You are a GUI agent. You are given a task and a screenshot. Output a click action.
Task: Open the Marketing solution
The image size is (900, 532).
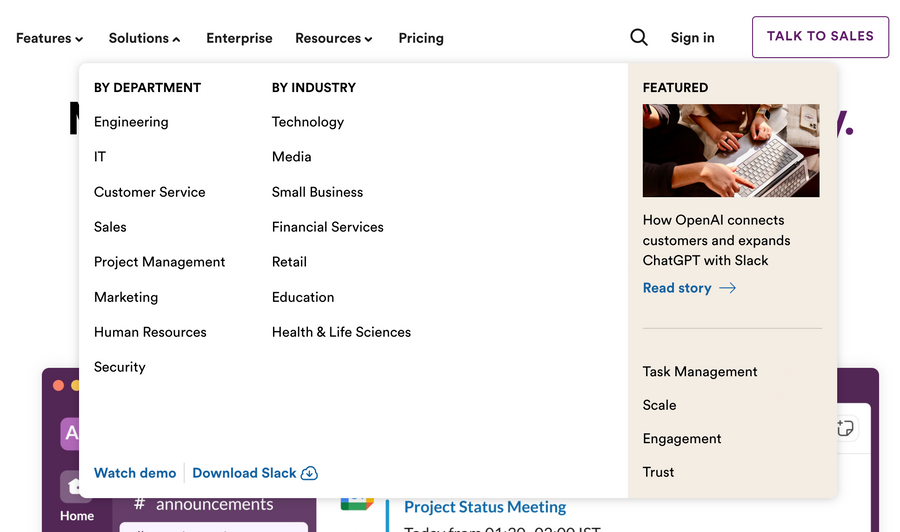click(x=126, y=297)
